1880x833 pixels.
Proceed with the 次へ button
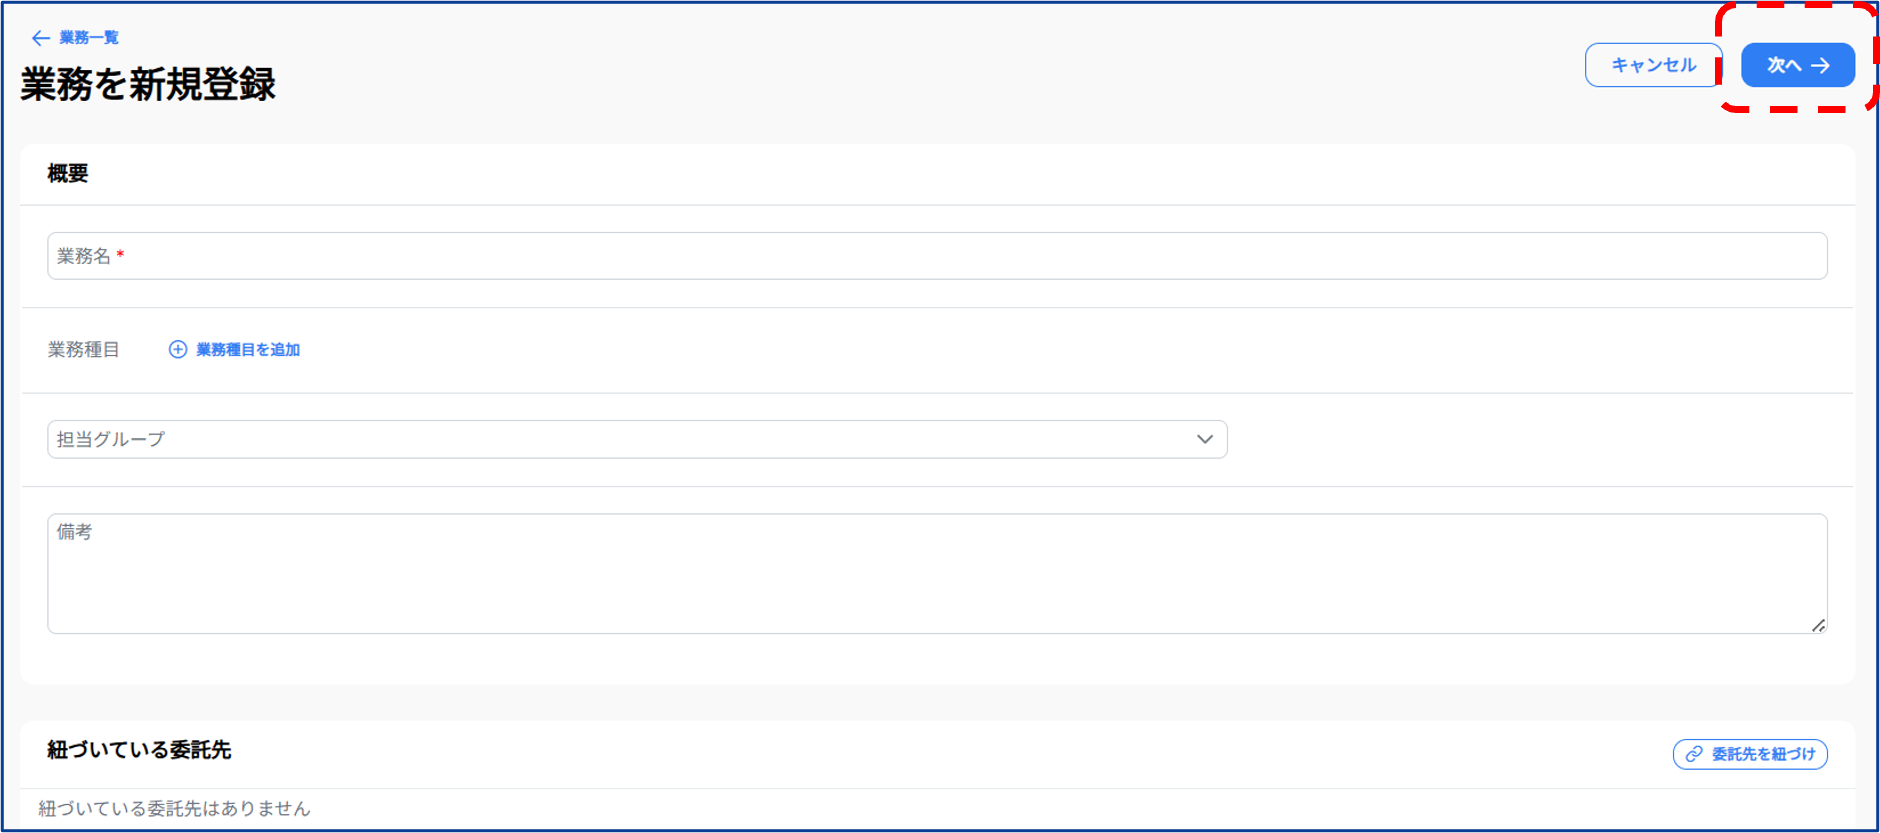1798,65
